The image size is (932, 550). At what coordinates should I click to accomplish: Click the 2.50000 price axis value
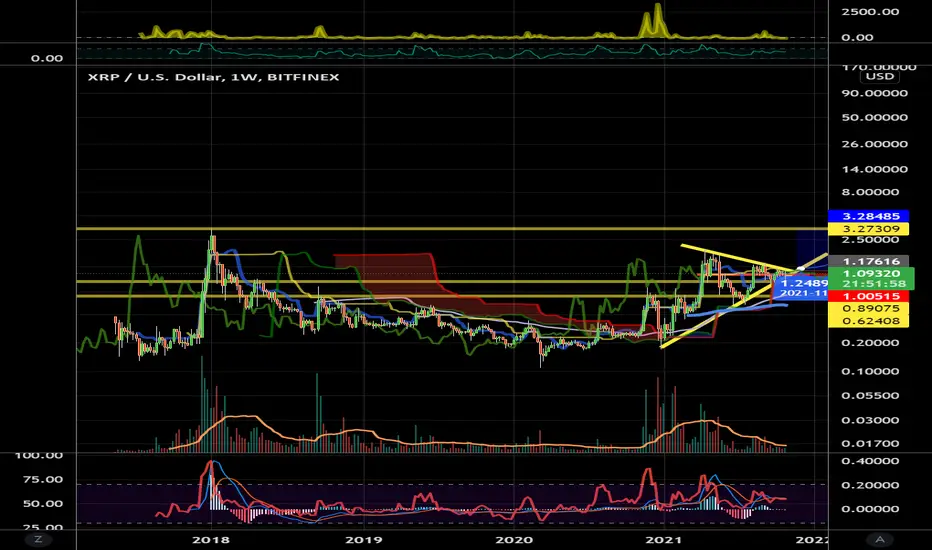(871, 240)
